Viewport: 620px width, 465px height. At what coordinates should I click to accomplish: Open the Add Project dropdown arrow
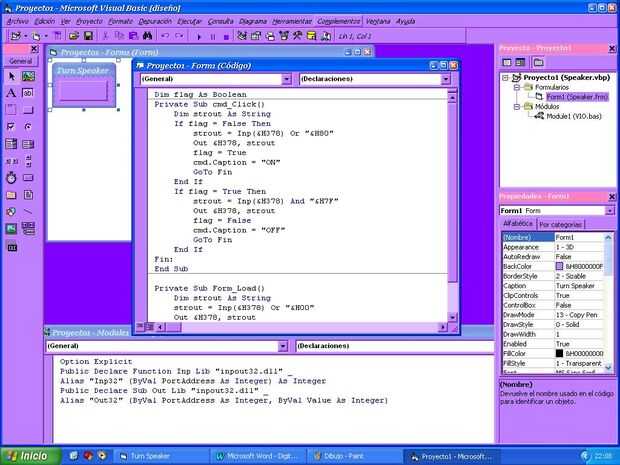(x=25, y=36)
